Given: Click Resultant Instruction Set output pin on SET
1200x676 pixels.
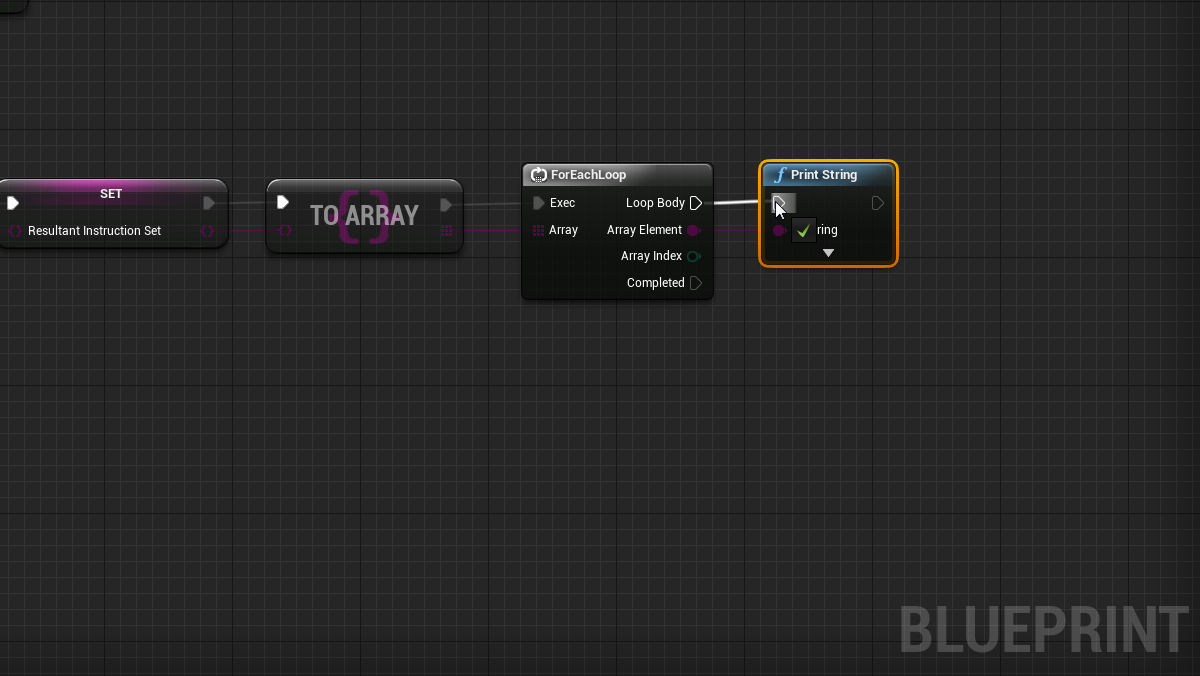Looking at the screenshot, I should coord(207,231).
